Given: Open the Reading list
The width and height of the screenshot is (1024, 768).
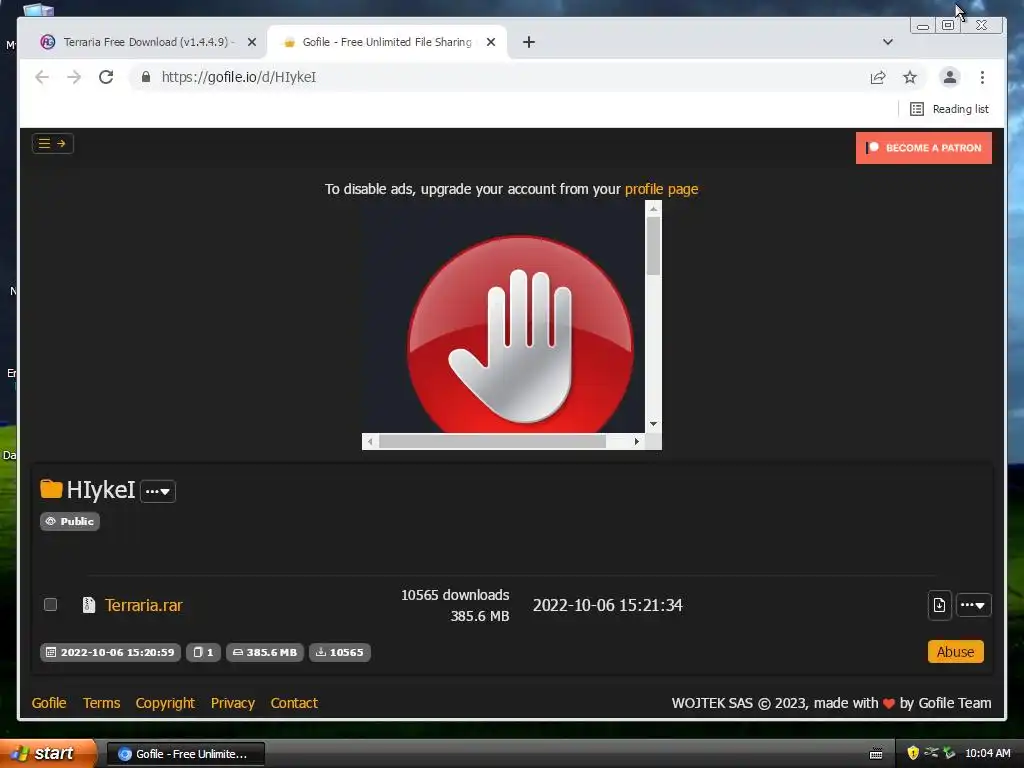Looking at the screenshot, I should (949, 109).
